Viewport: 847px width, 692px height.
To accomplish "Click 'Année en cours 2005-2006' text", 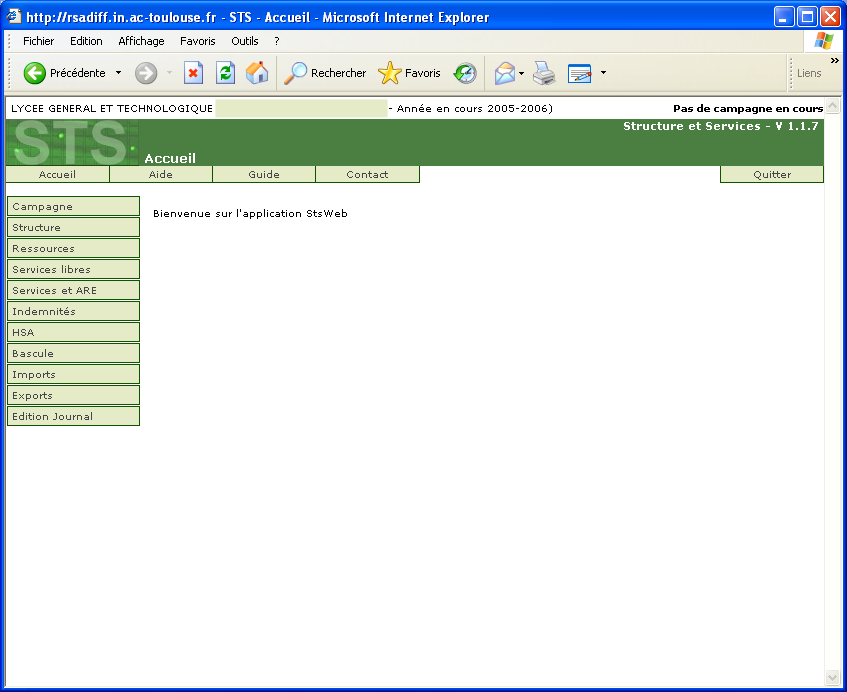I will pyautogui.click(x=473, y=109).
